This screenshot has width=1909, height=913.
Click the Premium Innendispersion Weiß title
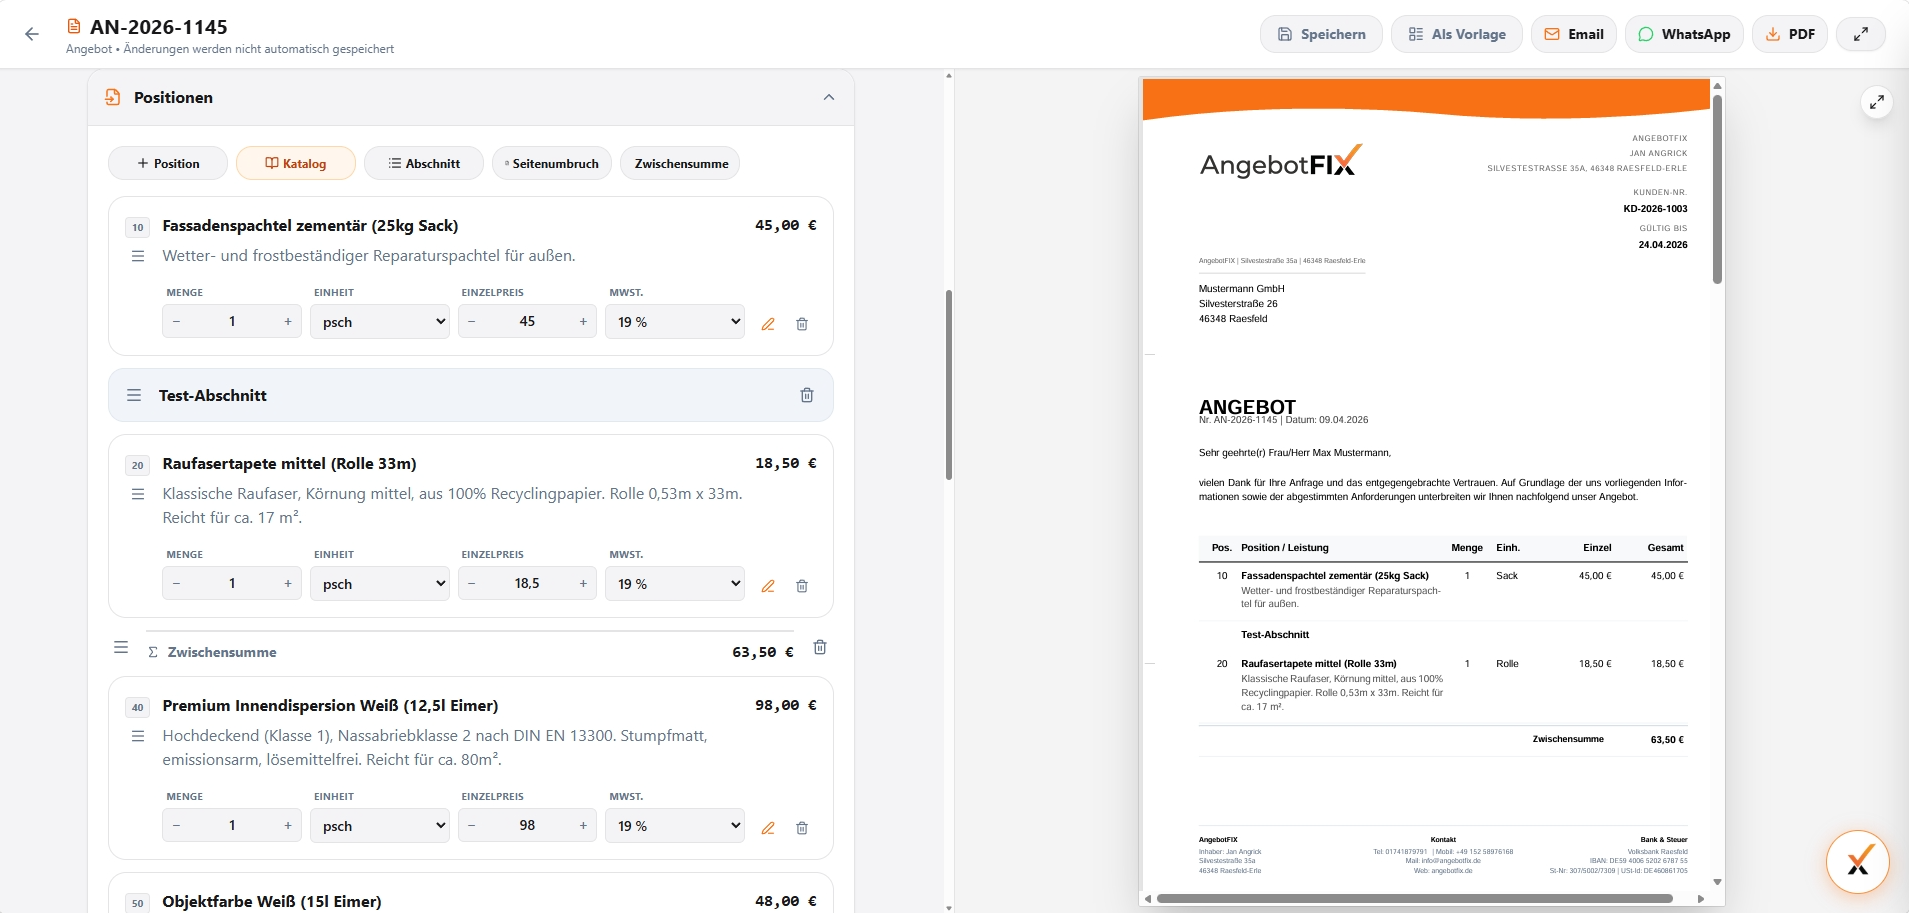click(331, 706)
